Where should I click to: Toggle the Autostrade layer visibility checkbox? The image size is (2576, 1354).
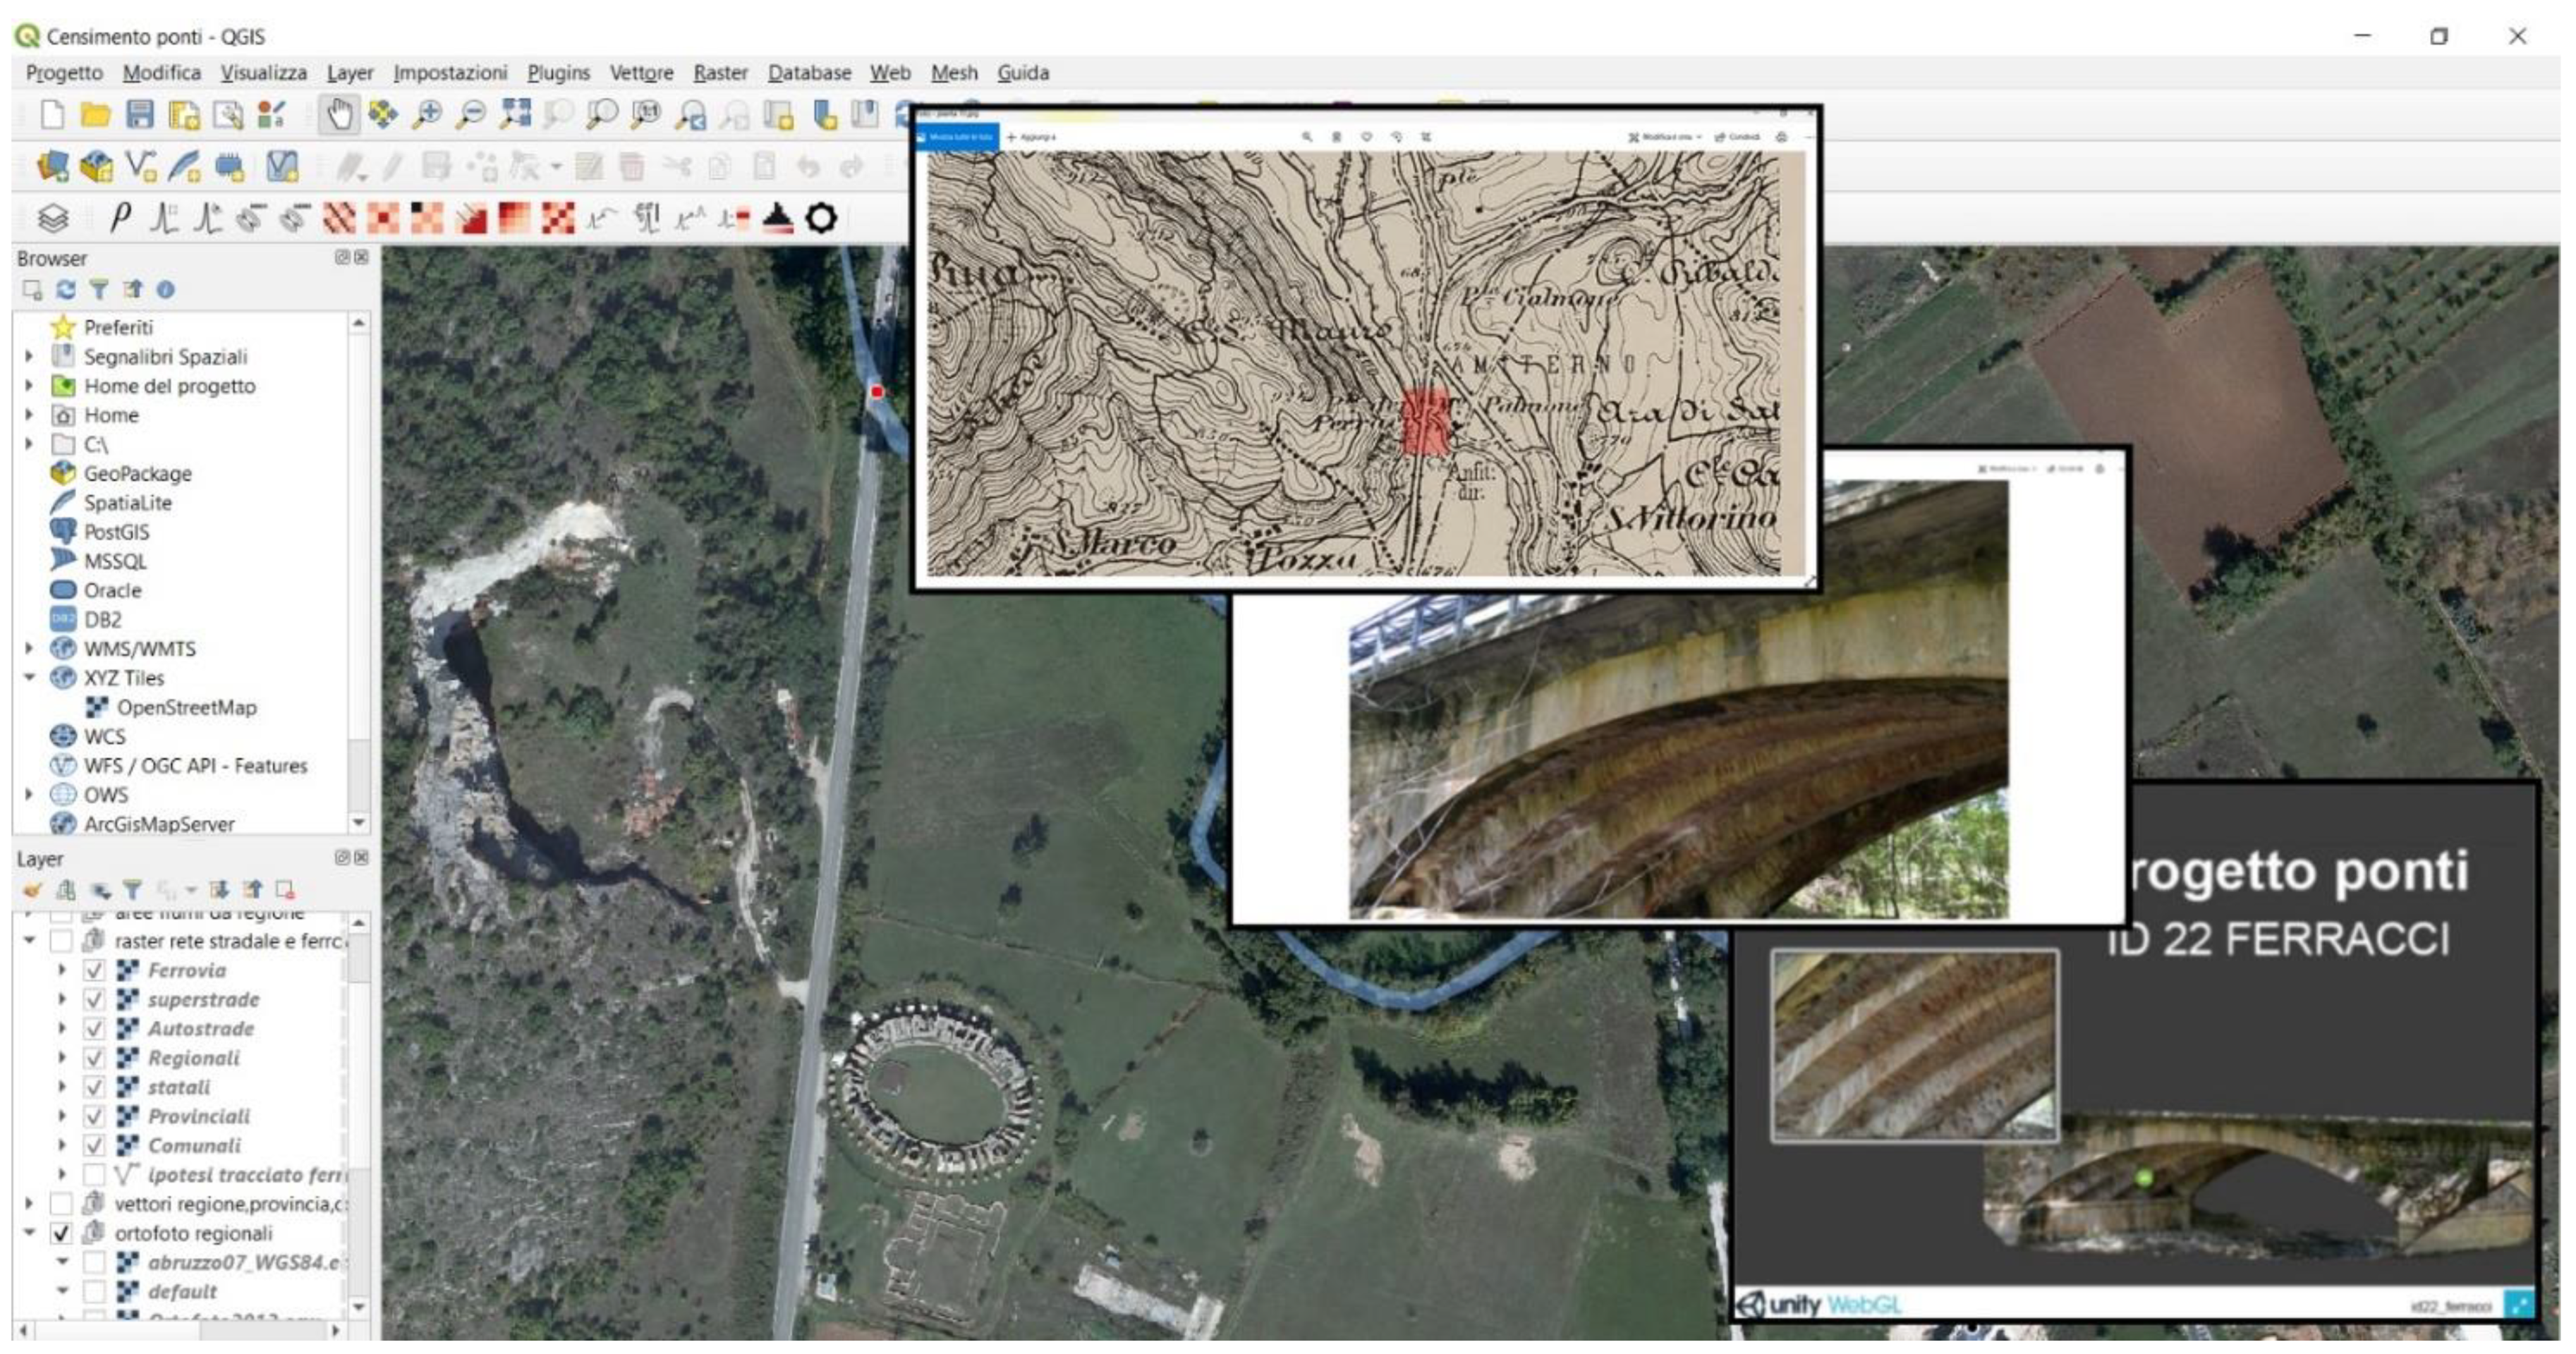(x=94, y=1029)
